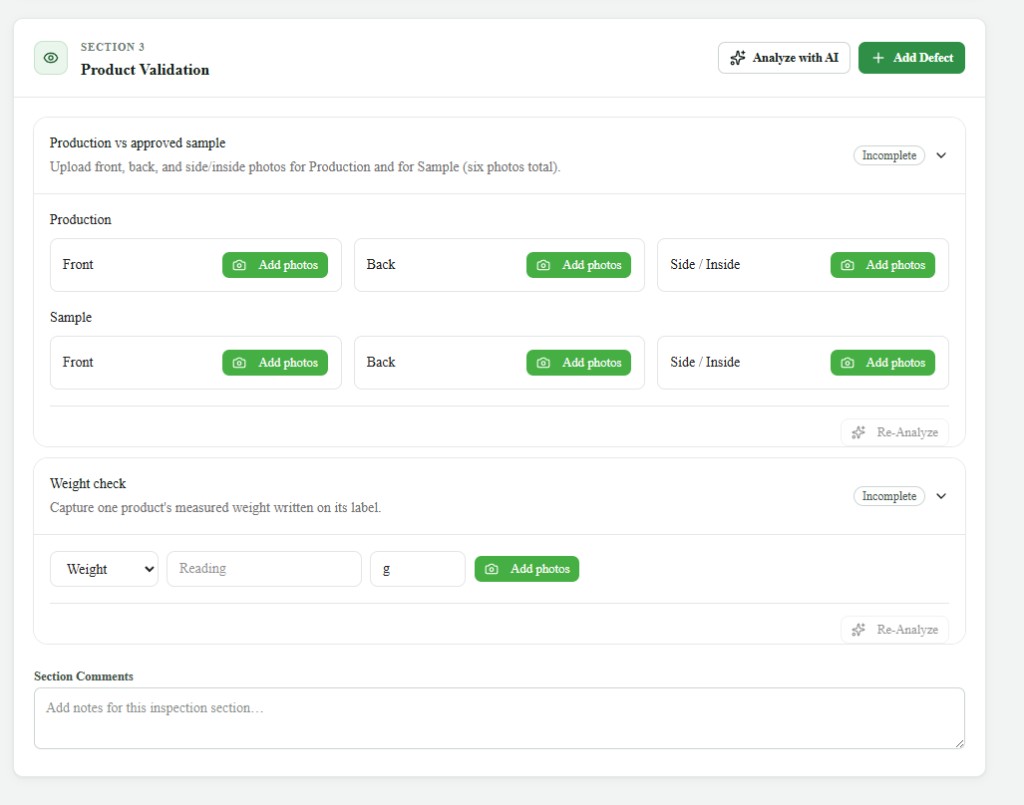
Task: Collapse the Weight check panel chevron
Action: [941, 496]
